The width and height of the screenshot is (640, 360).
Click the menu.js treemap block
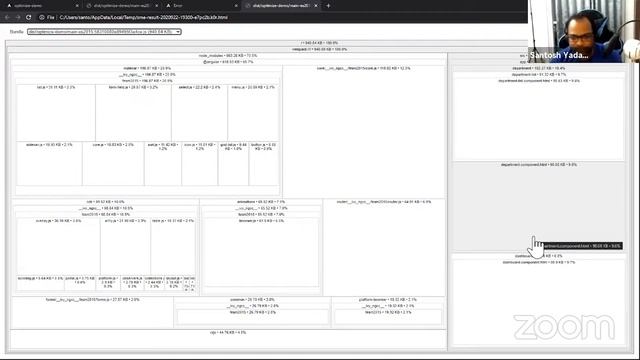pos(253,113)
